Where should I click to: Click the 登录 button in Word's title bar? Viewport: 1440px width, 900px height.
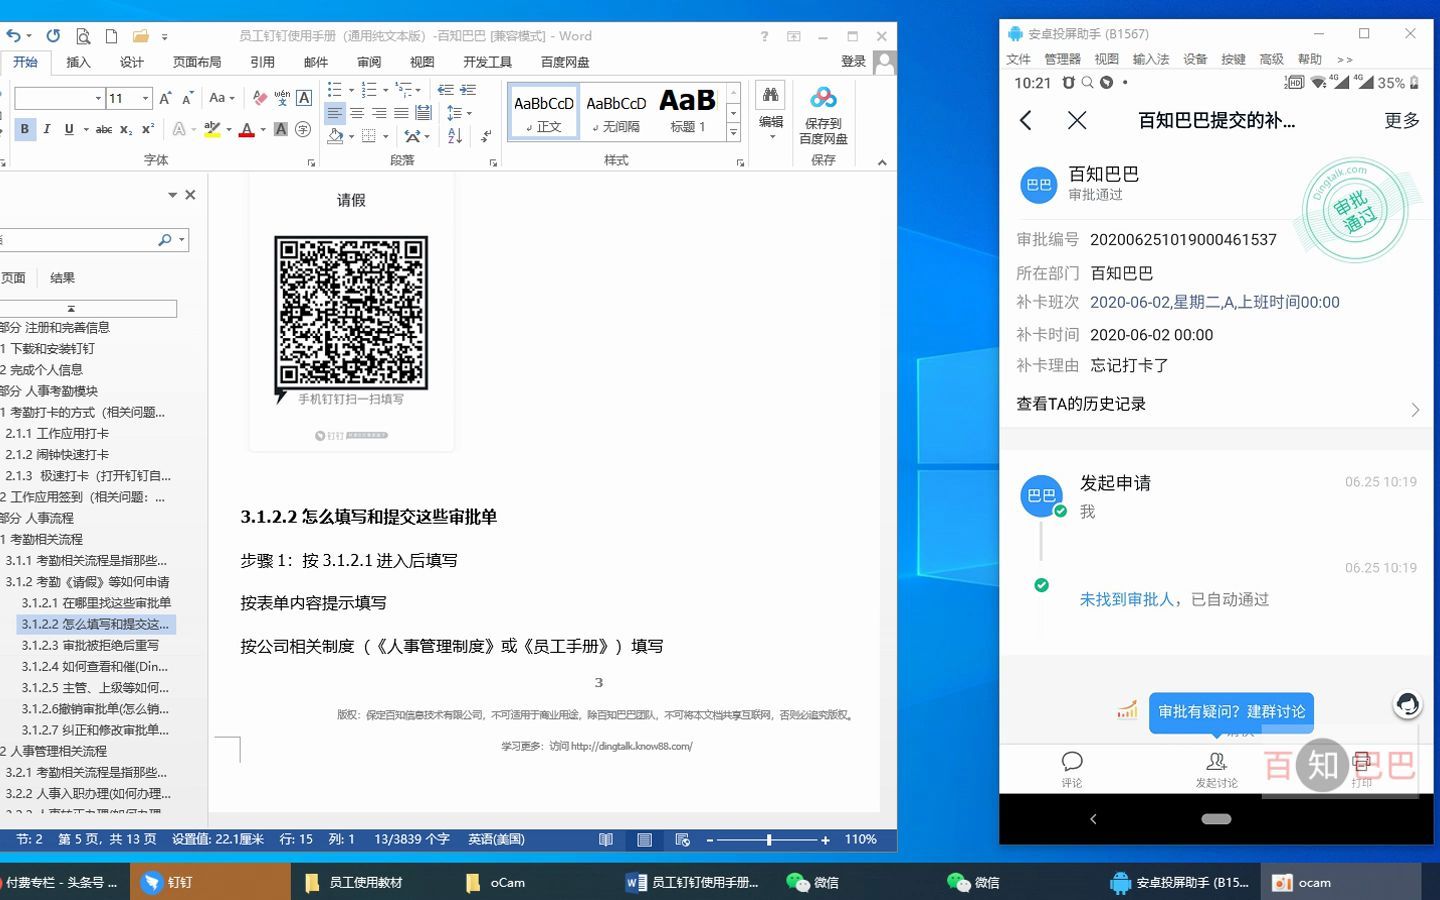pyautogui.click(x=853, y=61)
